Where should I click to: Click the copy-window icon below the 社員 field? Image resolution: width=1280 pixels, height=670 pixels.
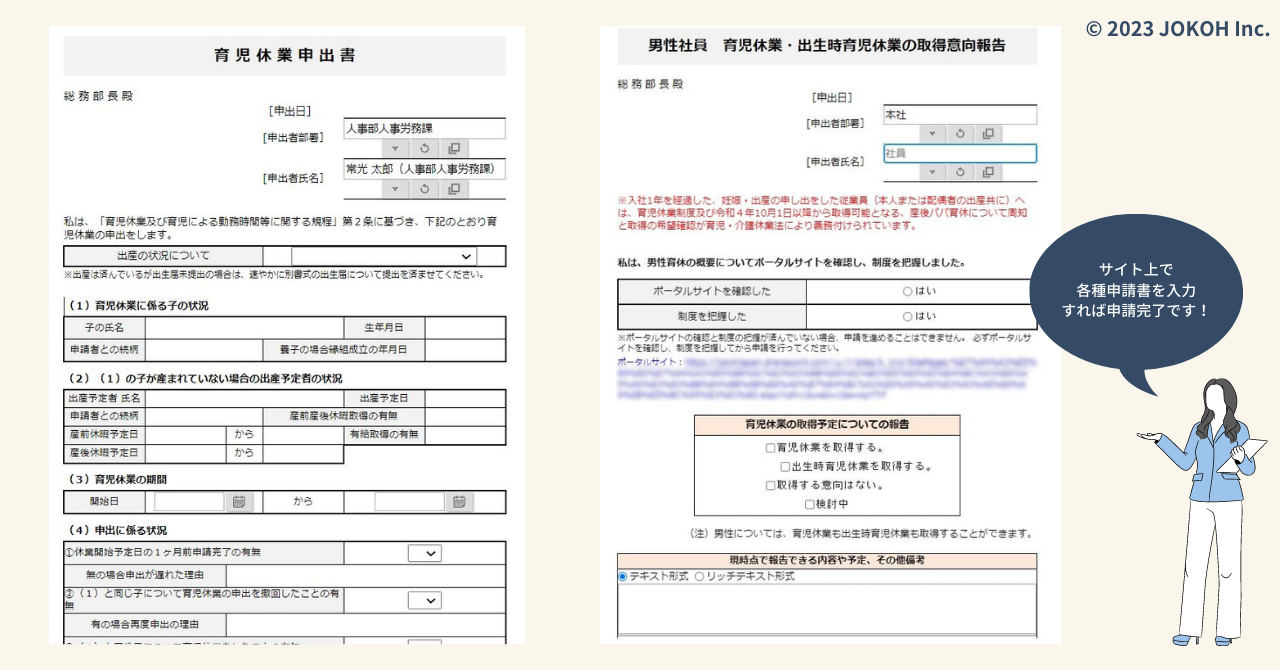[988, 172]
